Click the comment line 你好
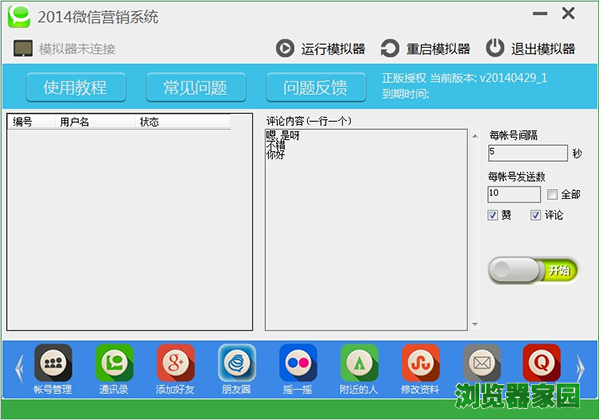Image resolution: width=599 pixels, height=420 pixels. point(275,154)
